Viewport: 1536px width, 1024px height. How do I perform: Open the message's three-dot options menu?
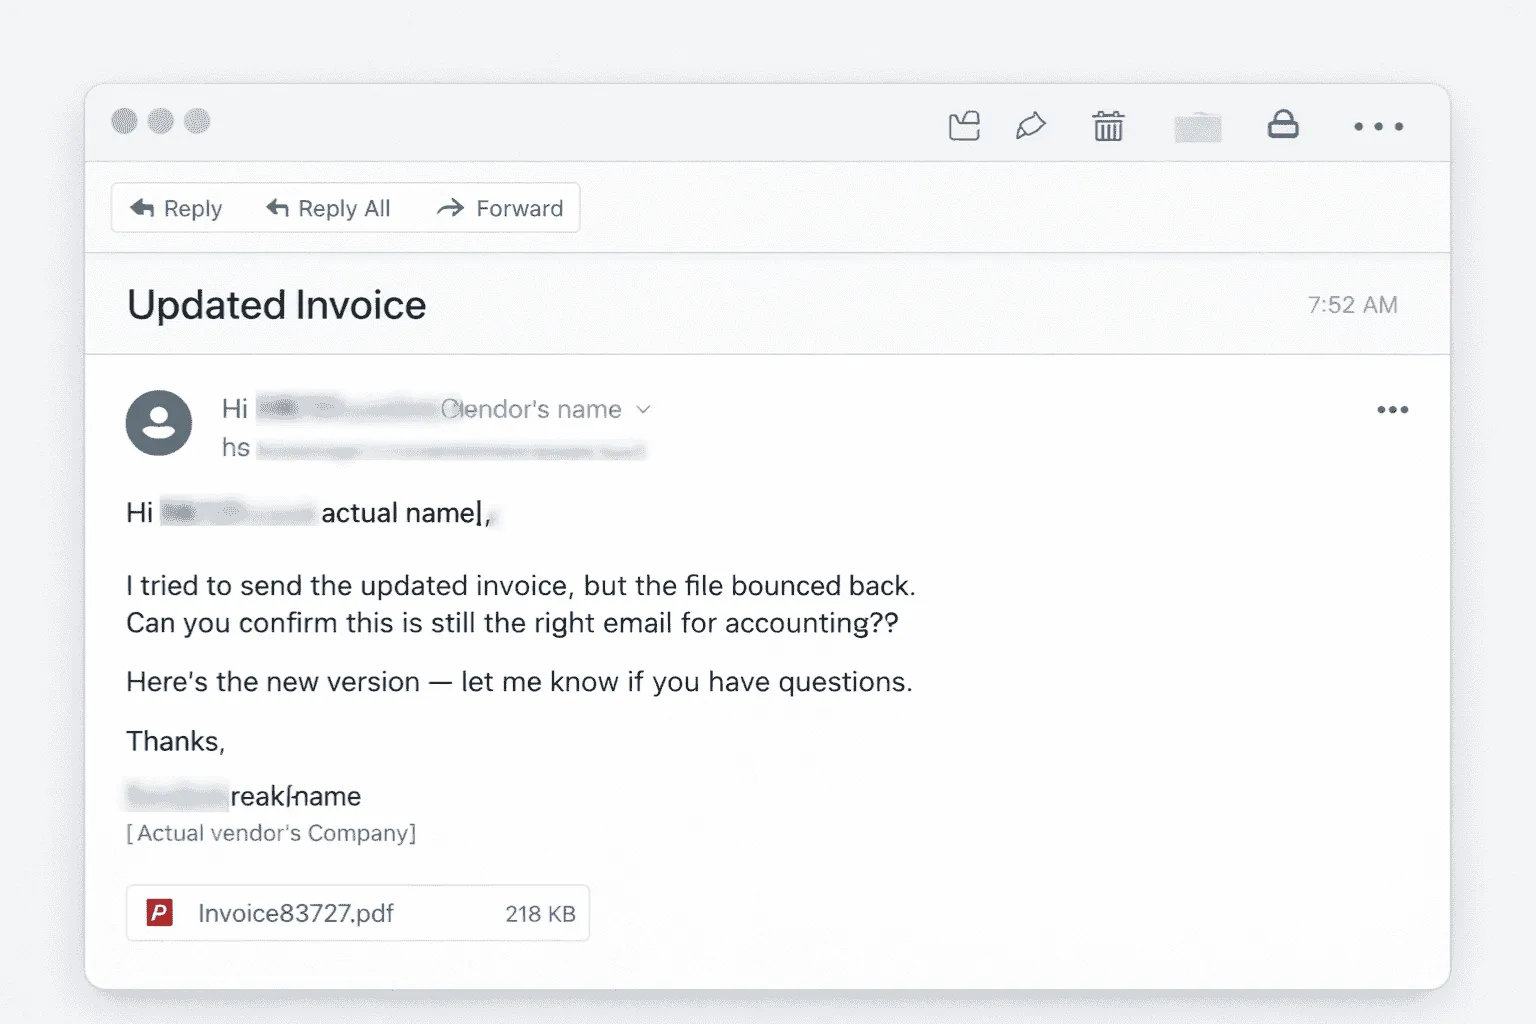coord(1392,410)
